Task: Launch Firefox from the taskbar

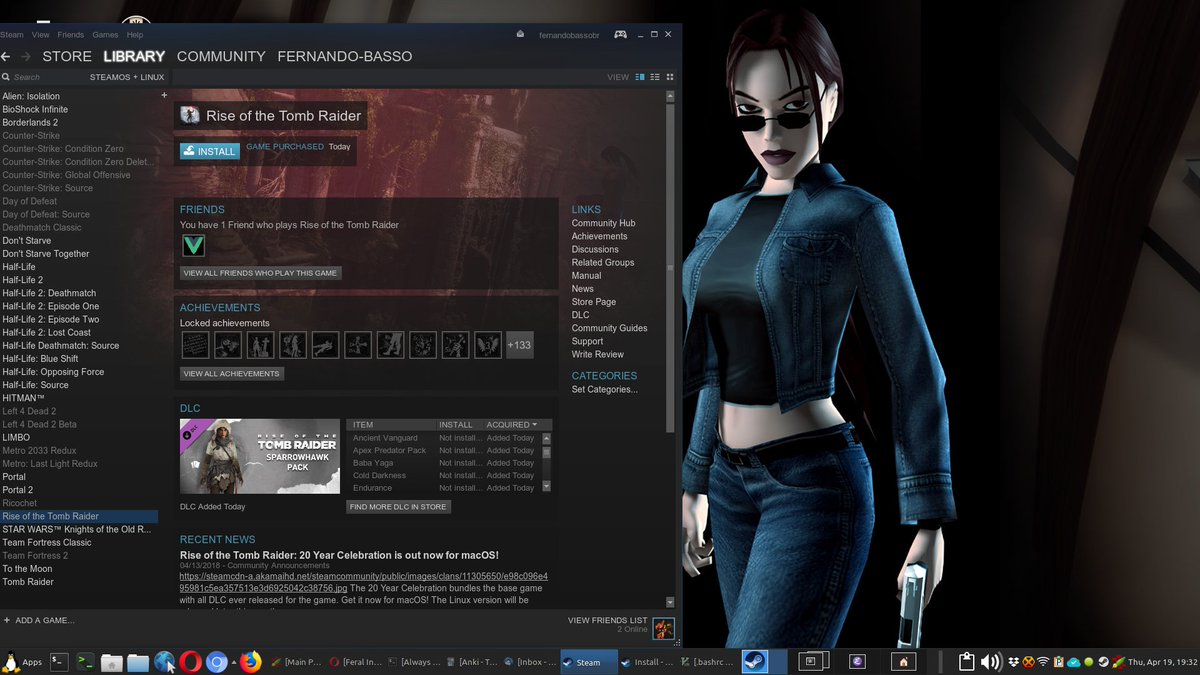Action: tap(250, 661)
